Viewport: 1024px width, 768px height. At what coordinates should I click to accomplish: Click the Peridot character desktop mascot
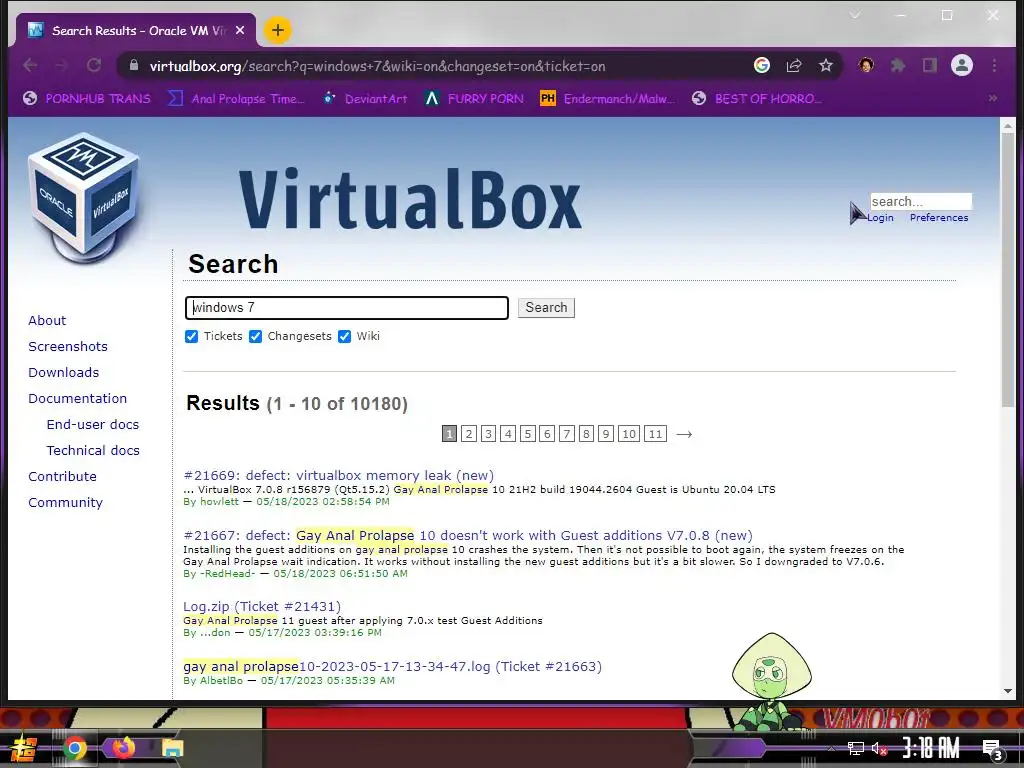coord(771,681)
